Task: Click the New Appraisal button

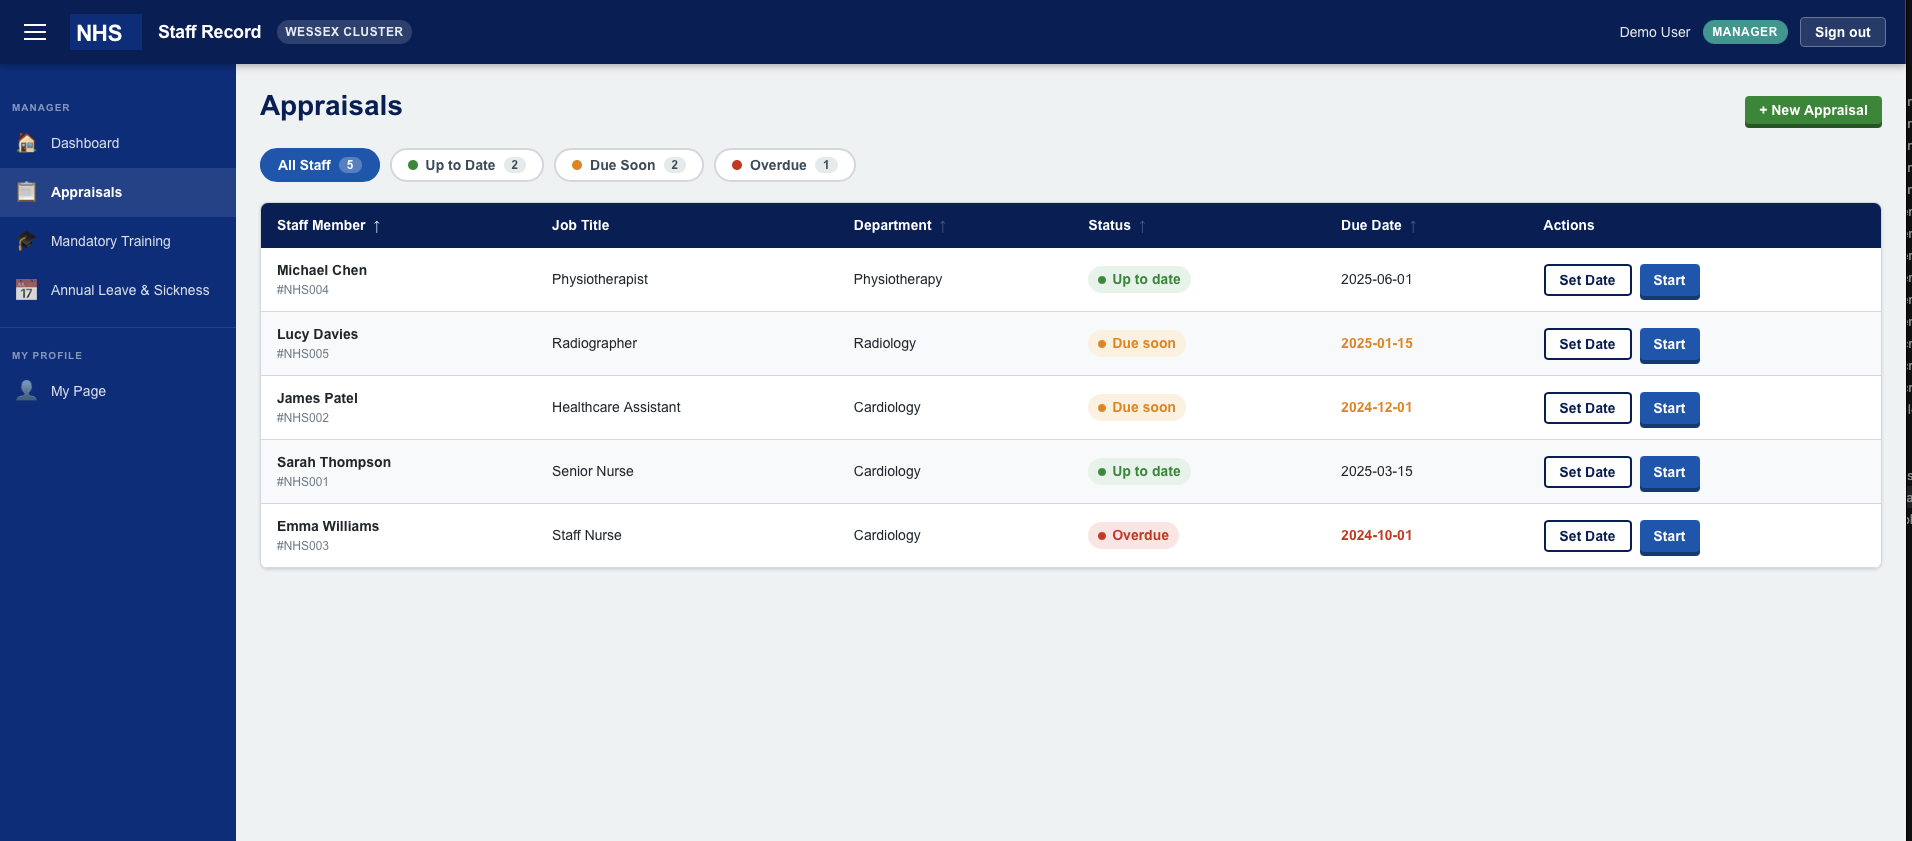Action: pos(1812,111)
